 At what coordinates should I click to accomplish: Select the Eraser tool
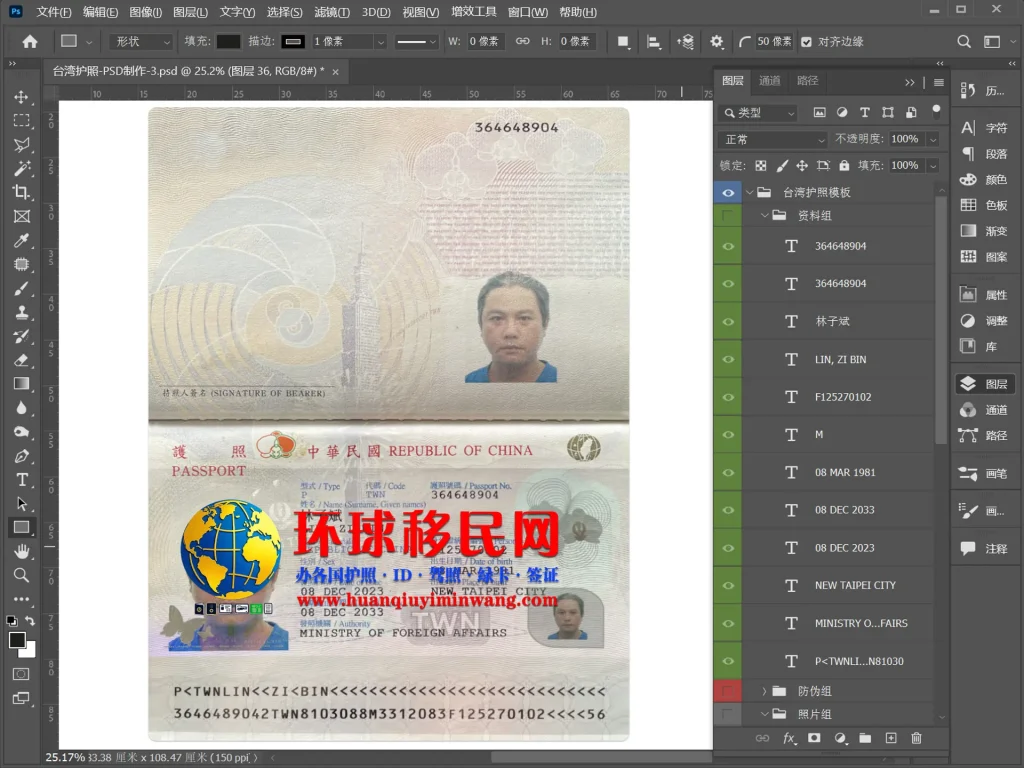point(22,360)
